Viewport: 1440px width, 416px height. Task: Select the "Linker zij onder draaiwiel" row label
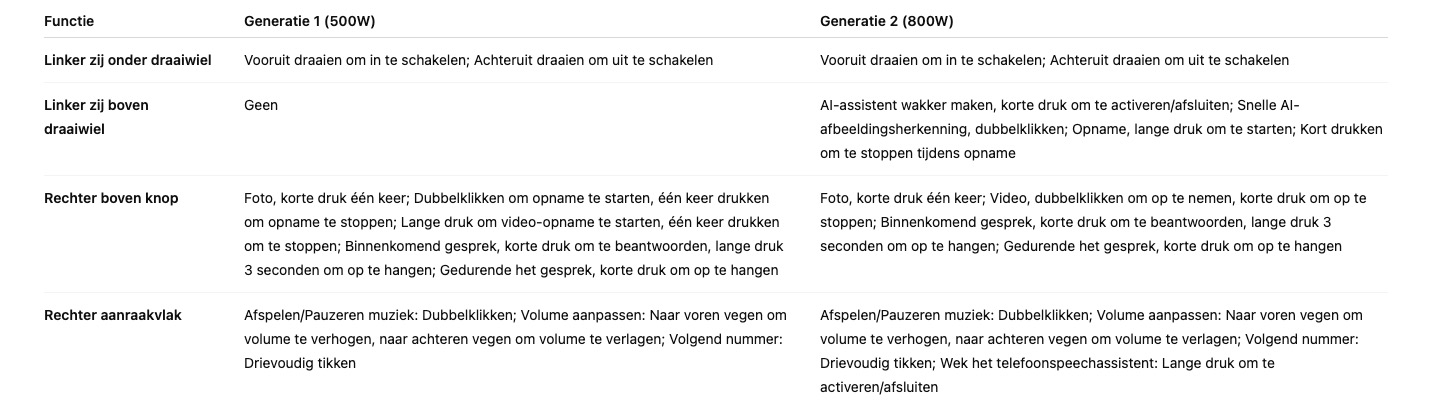(x=127, y=60)
